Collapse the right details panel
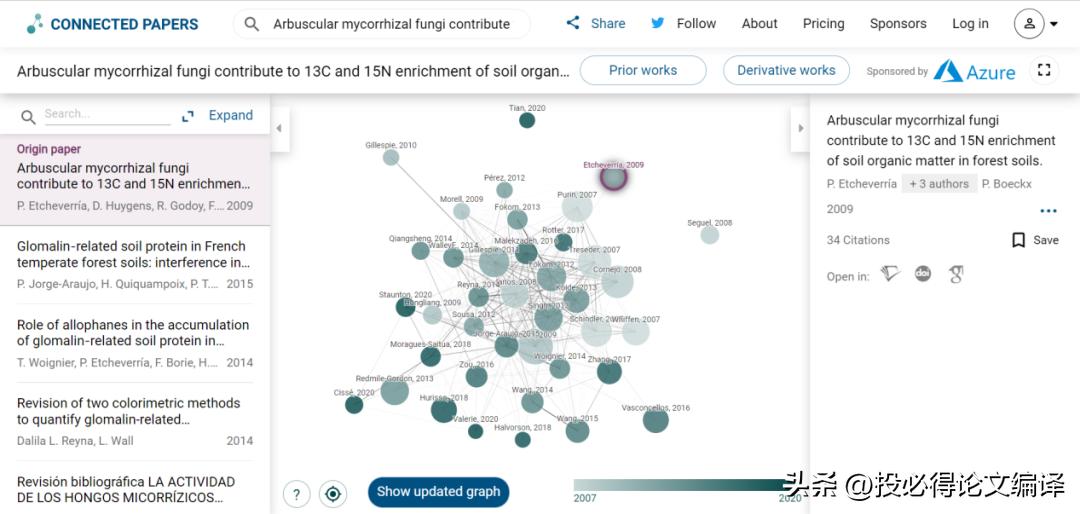This screenshot has width=1080, height=514. (799, 128)
